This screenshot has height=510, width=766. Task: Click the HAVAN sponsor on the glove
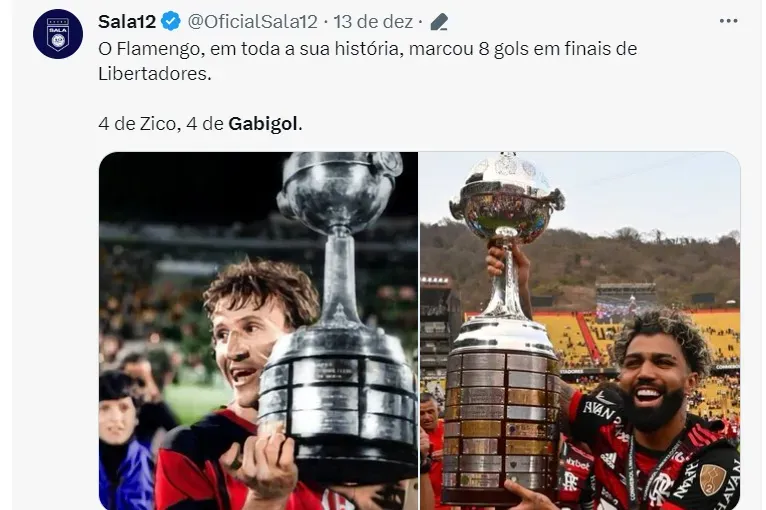pos(598,410)
